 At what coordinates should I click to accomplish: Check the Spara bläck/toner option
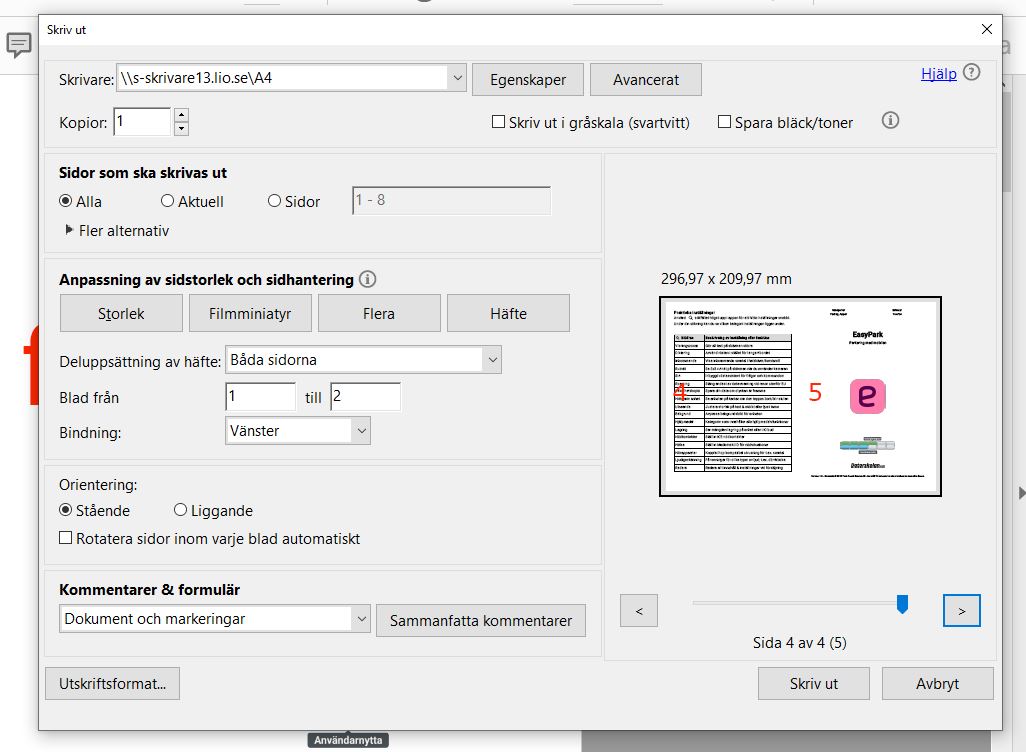pos(724,121)
